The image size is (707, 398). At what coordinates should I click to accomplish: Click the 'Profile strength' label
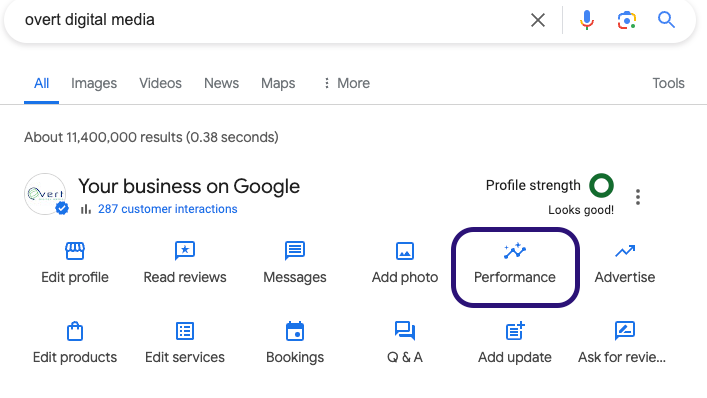533,185
